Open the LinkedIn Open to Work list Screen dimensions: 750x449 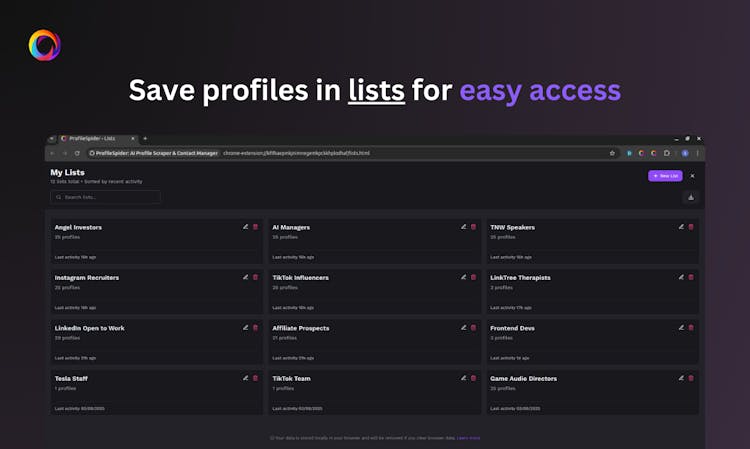click(x=92, y=328)
